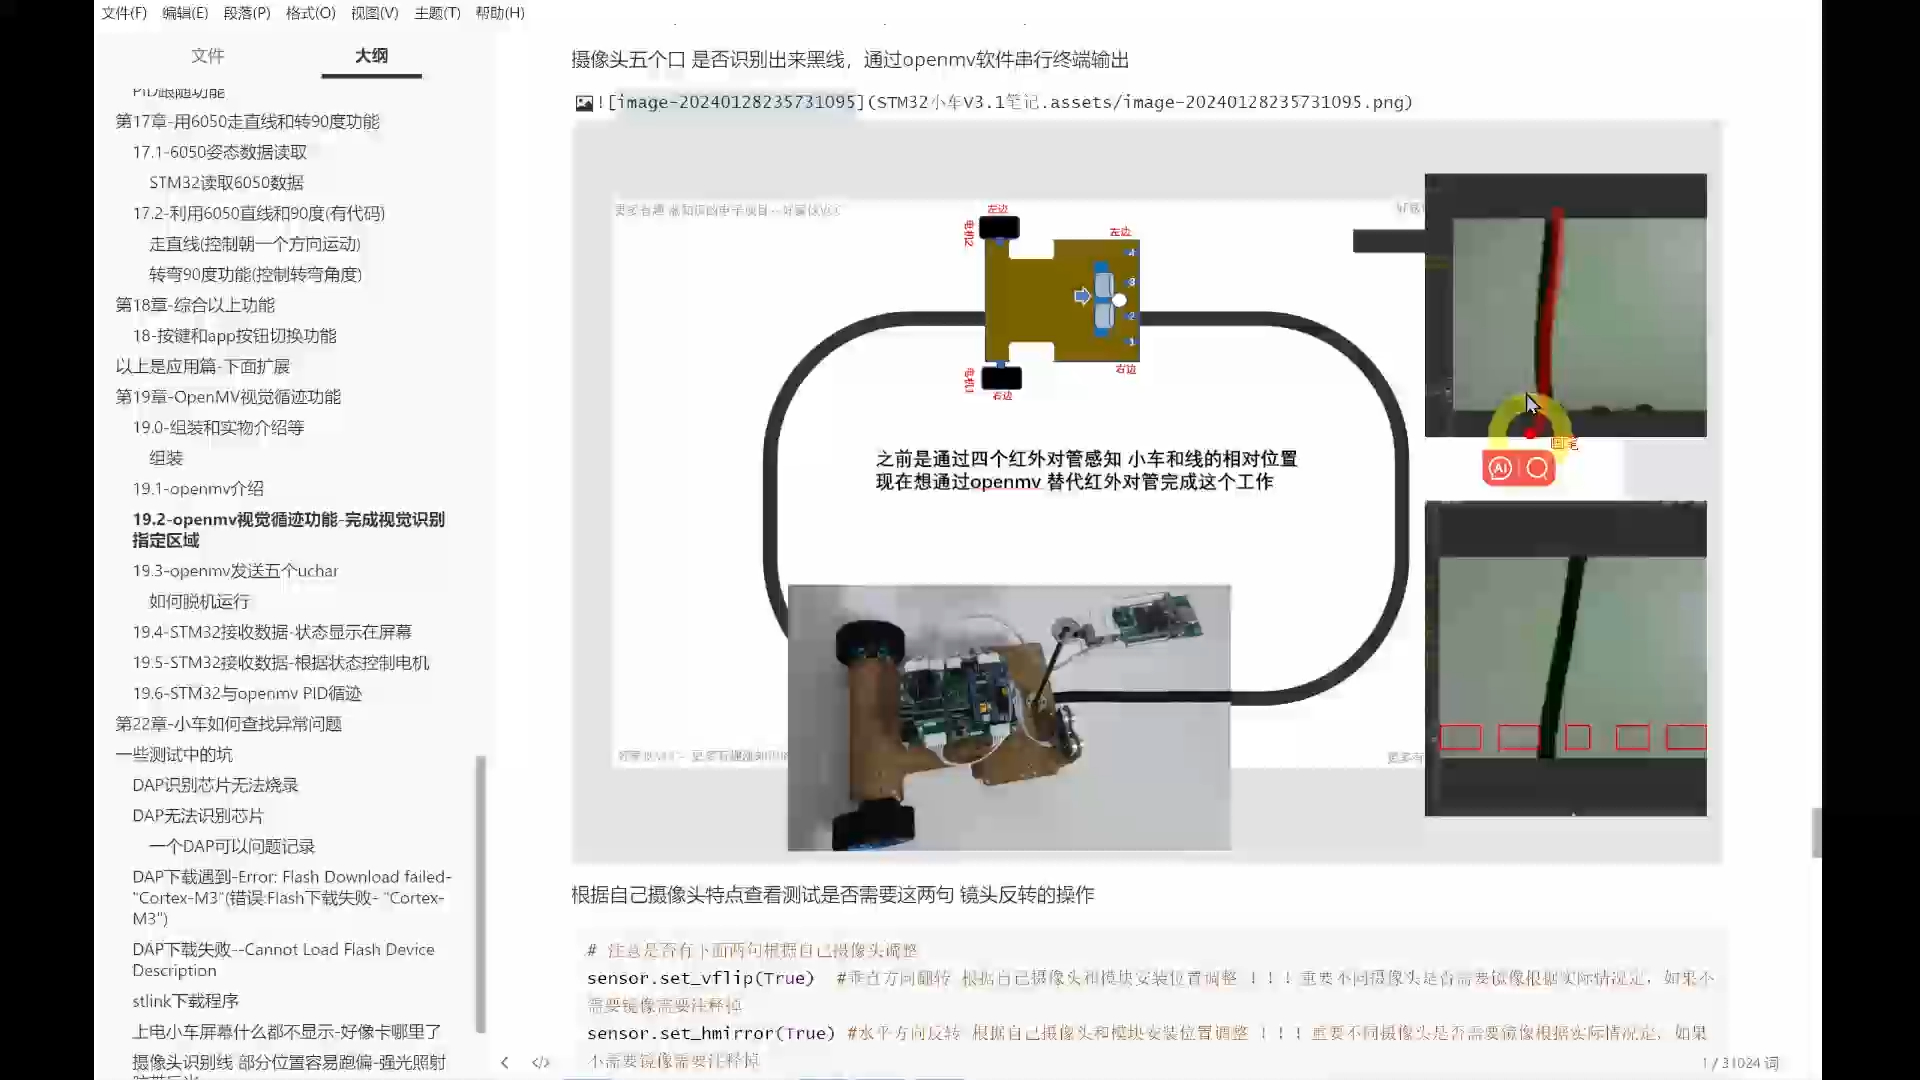Select DAP识别芯片无法烧录 outline item
Image resolution: width=1920 pixels, height=1080 pixels.
(x=215, y=785)
